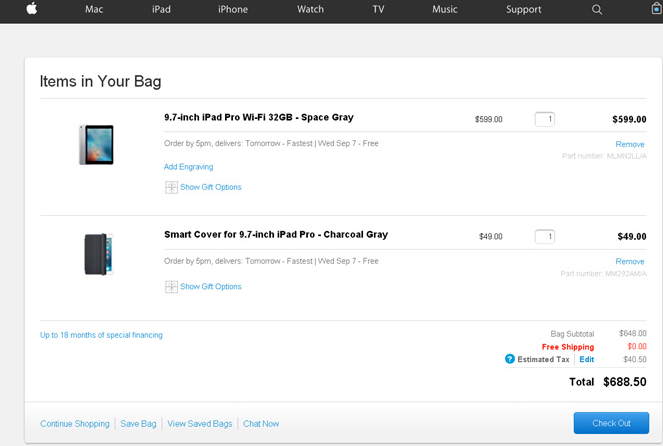The height and width of the screenshot is (446, 663).
Task: Click the bold $599.00 line total
Action: [629, 119]
